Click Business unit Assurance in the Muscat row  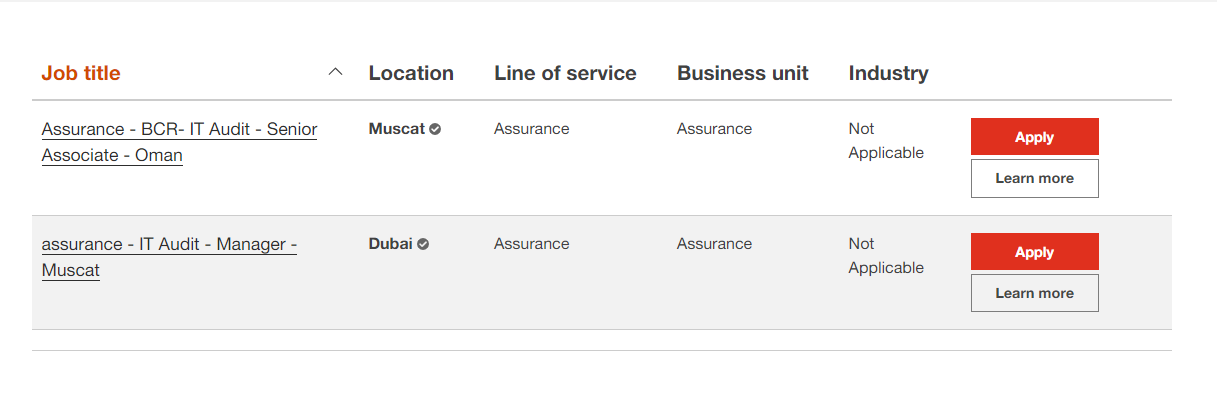[715, 129]
